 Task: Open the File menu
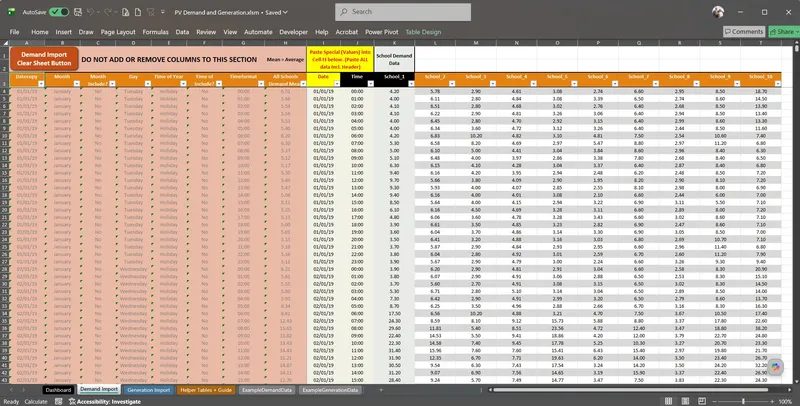pyautogui.click(x=14, y=32)
